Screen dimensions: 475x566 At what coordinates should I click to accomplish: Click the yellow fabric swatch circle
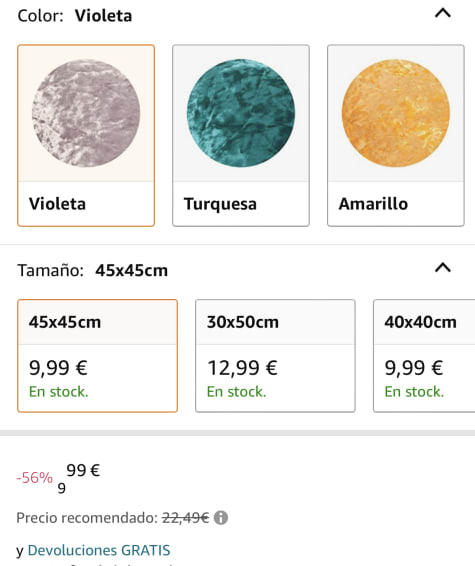tap(396, 113)
